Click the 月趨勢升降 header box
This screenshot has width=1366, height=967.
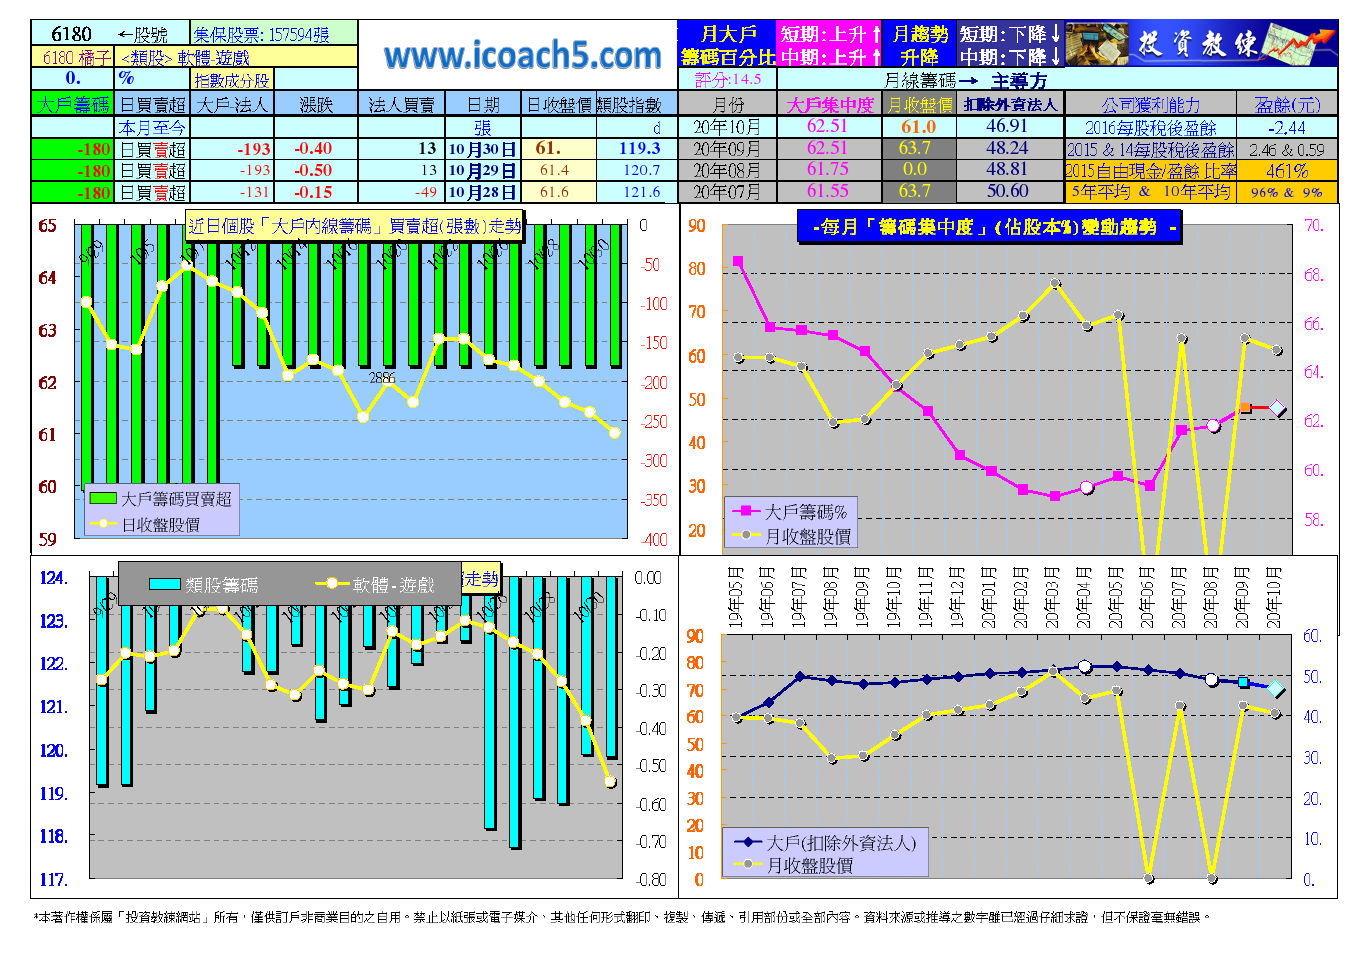[919, 45]
